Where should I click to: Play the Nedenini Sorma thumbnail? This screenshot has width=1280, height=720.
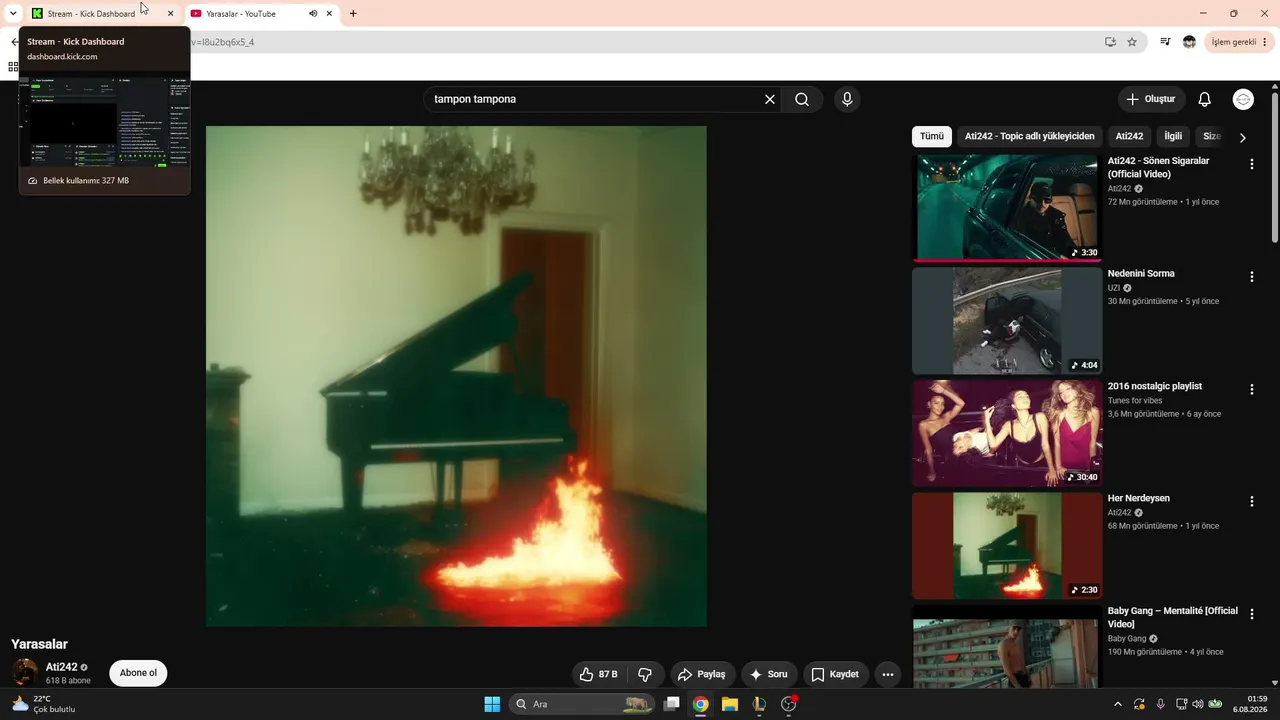tap(1007, 320)
